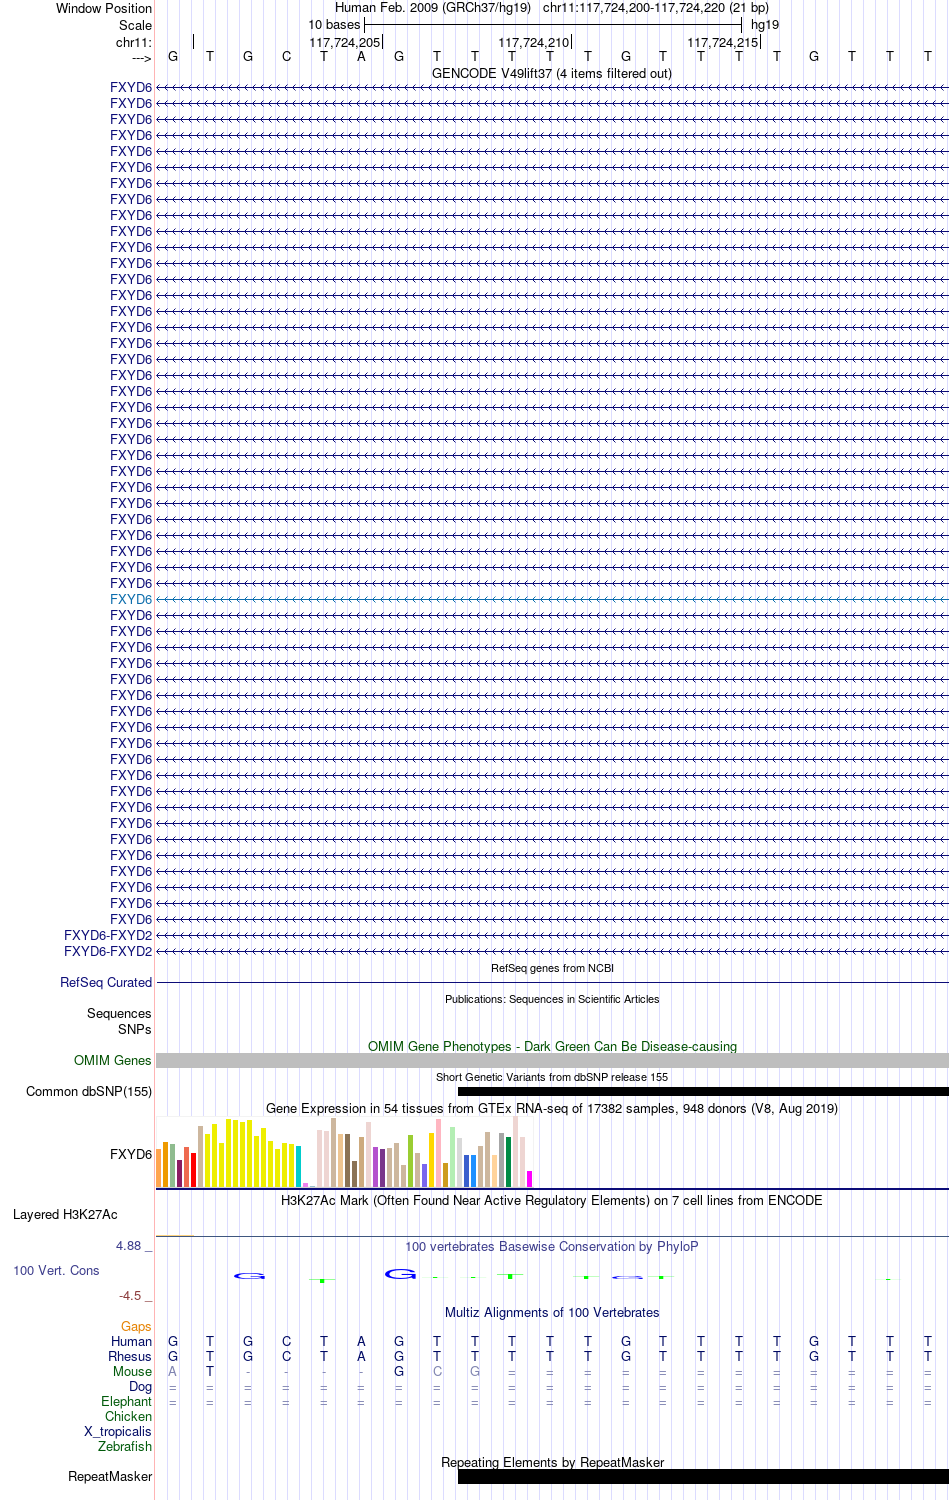Click the 'RepeatMasker' track label
The width and height of the screenshot is (950, 1500).
[110, 1477]
